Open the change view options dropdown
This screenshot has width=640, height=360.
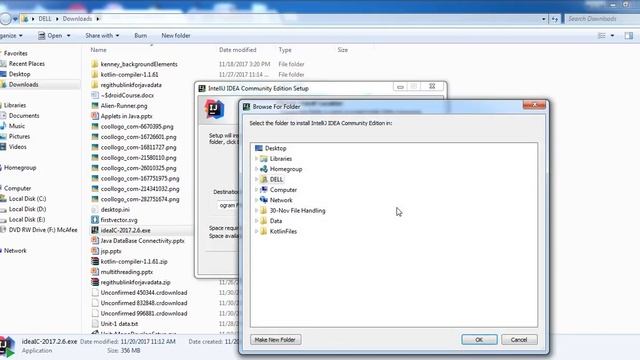coord(612,36)
